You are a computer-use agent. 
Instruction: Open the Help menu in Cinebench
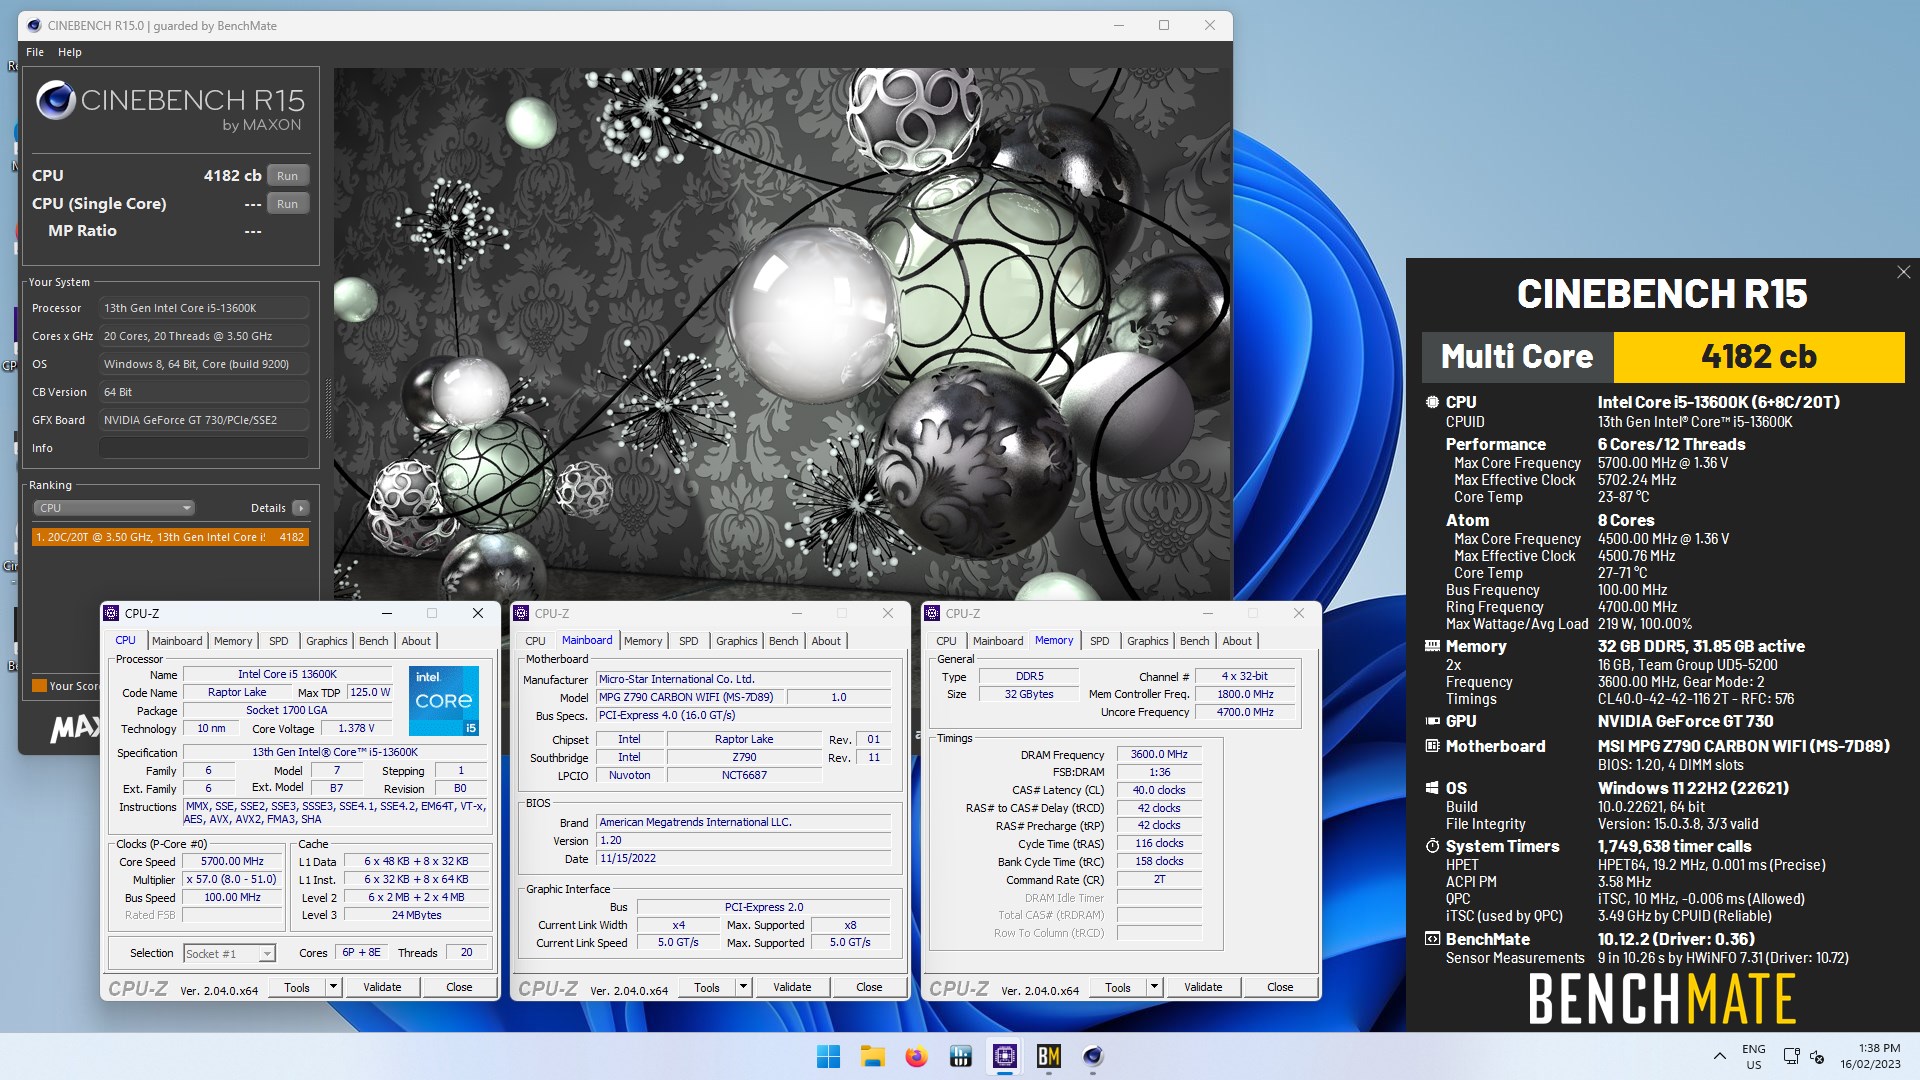coord(70,52)
